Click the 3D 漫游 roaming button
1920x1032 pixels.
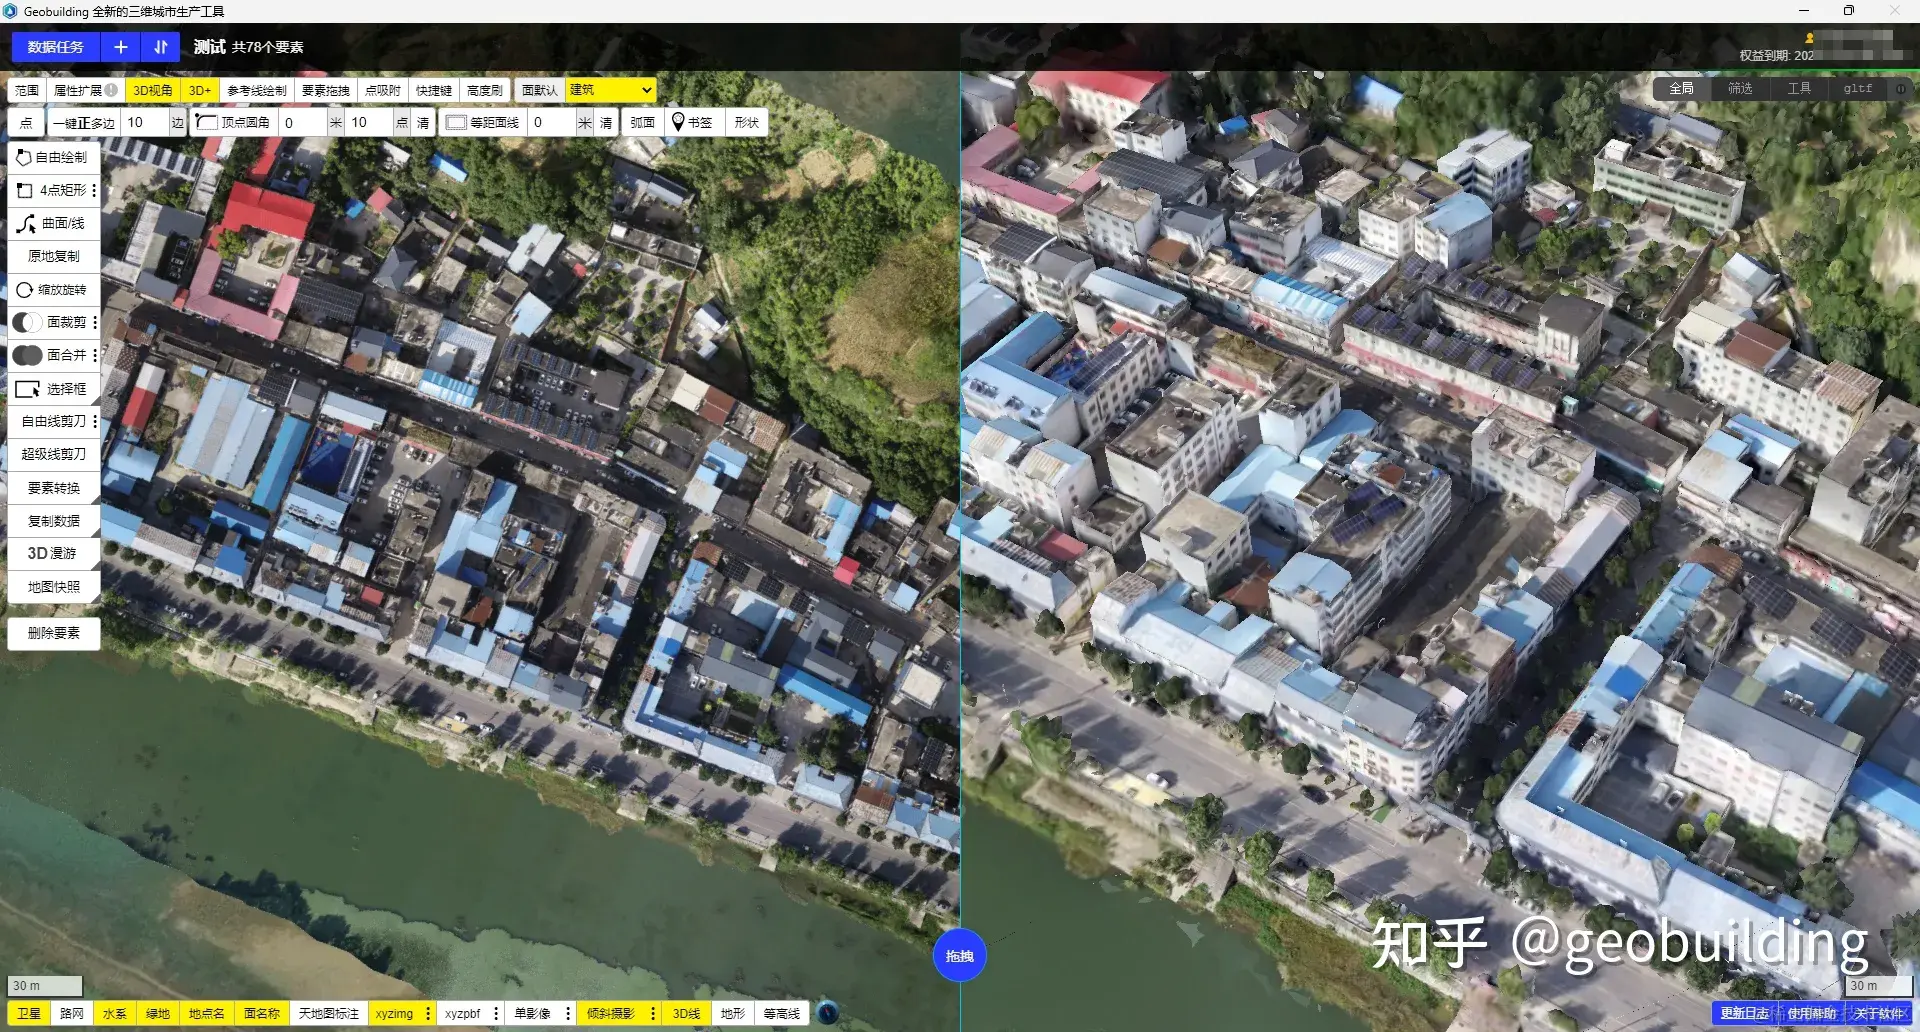point(54,553)
